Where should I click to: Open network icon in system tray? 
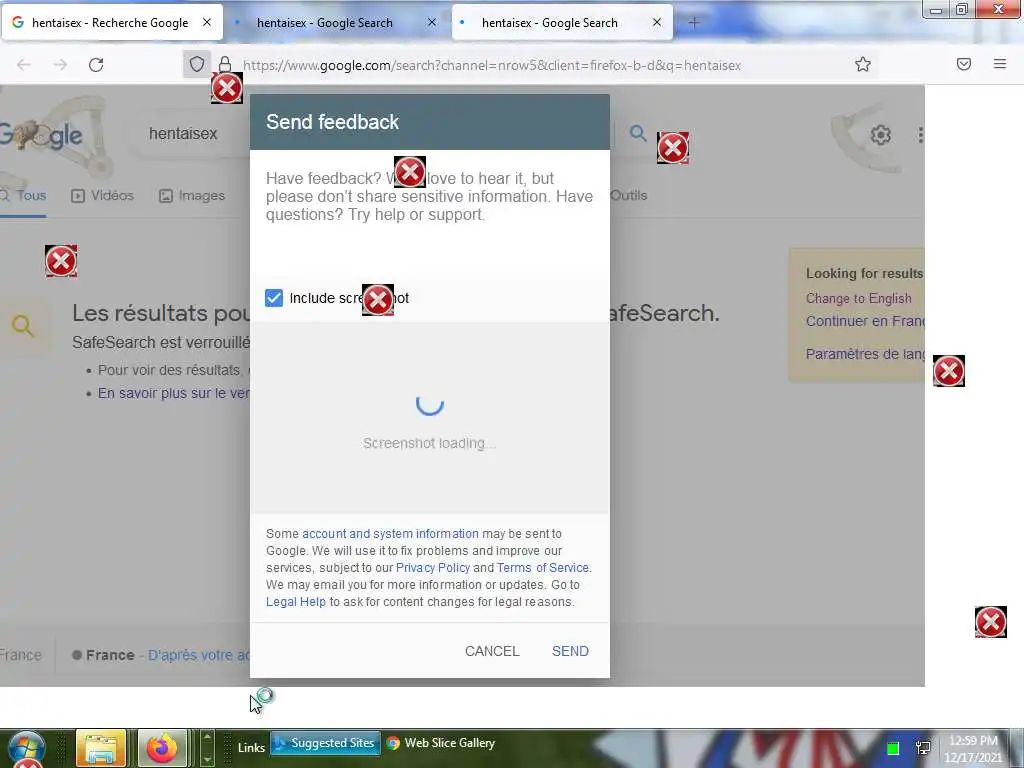(923, 748)
